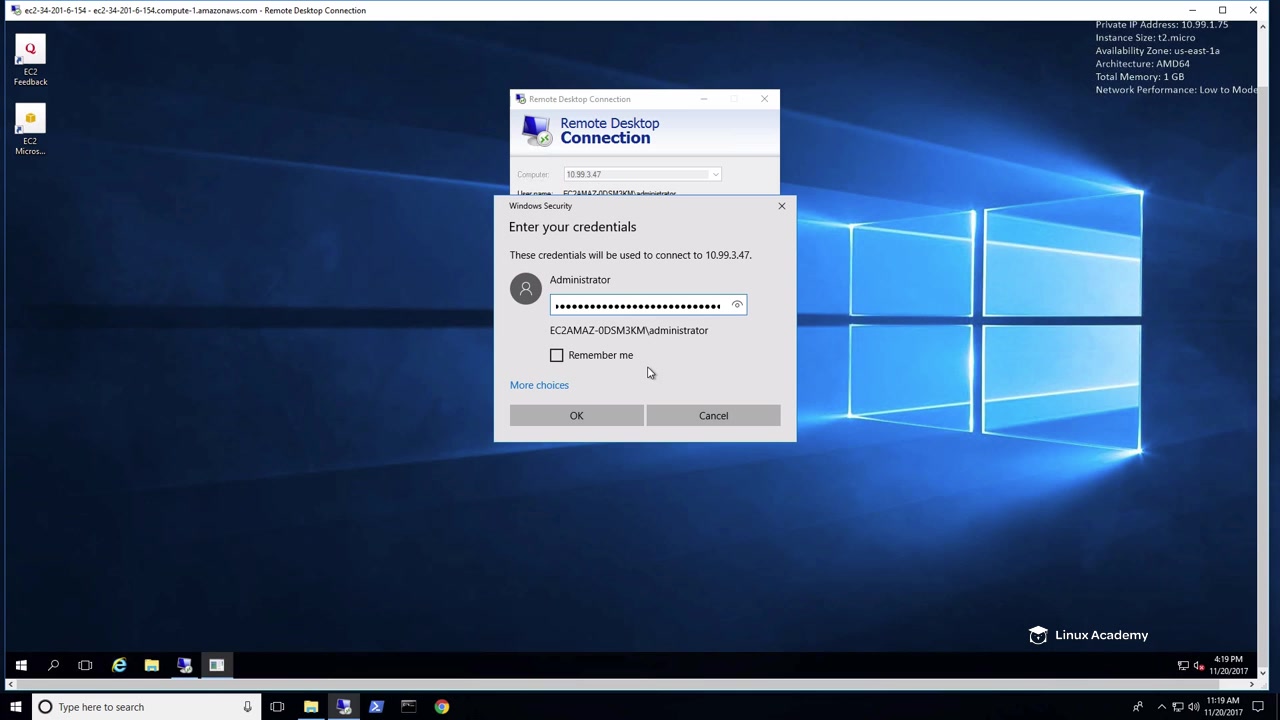Focus the password input field
This screenshot has height=720, width=1280.
(648, 305)
